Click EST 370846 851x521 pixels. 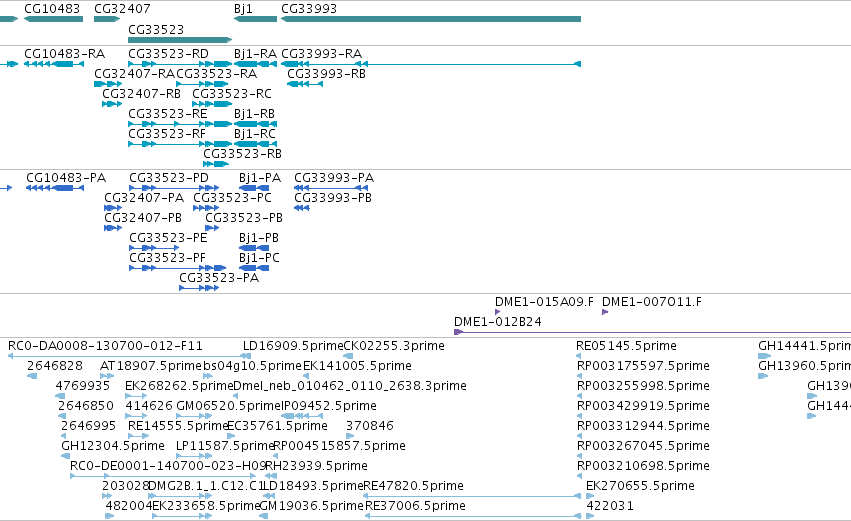pyautogui.click(x=370, y=427)
